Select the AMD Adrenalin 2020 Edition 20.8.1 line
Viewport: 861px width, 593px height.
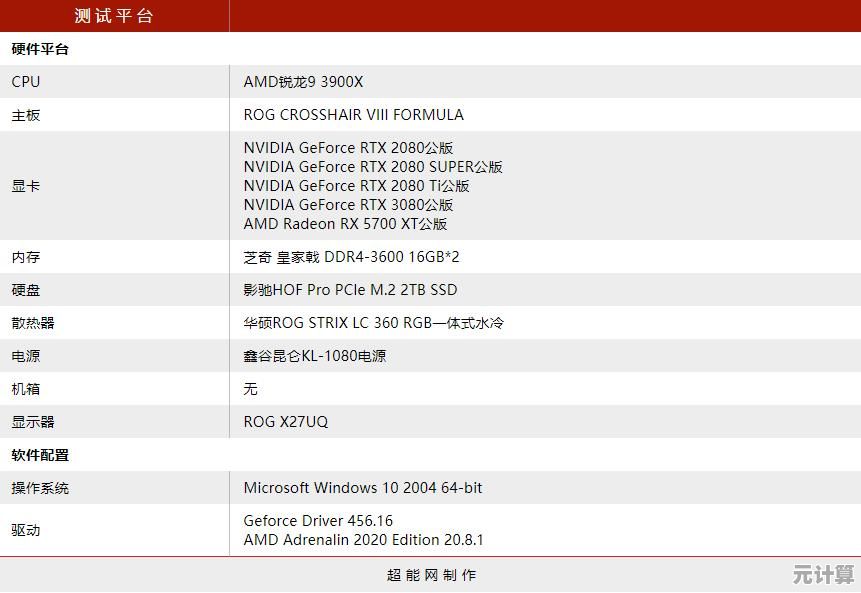[x=363, y=540]
